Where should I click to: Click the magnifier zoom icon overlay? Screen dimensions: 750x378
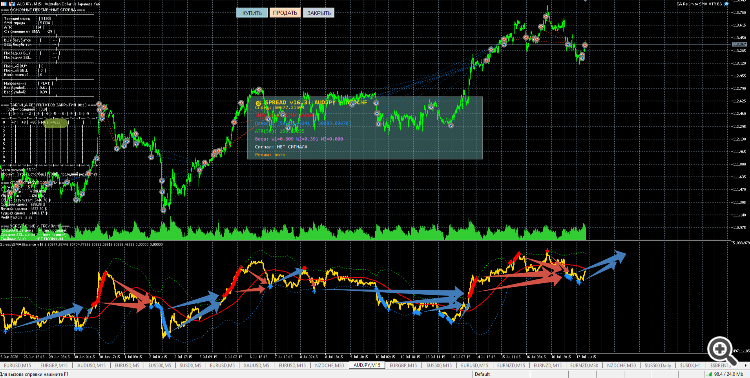pyautogui.click(x=723, y=350)
